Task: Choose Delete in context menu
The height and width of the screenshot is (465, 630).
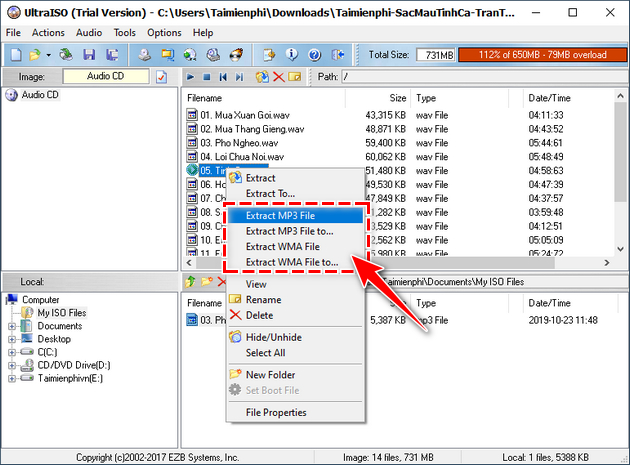Action: [x=296, y=315]
